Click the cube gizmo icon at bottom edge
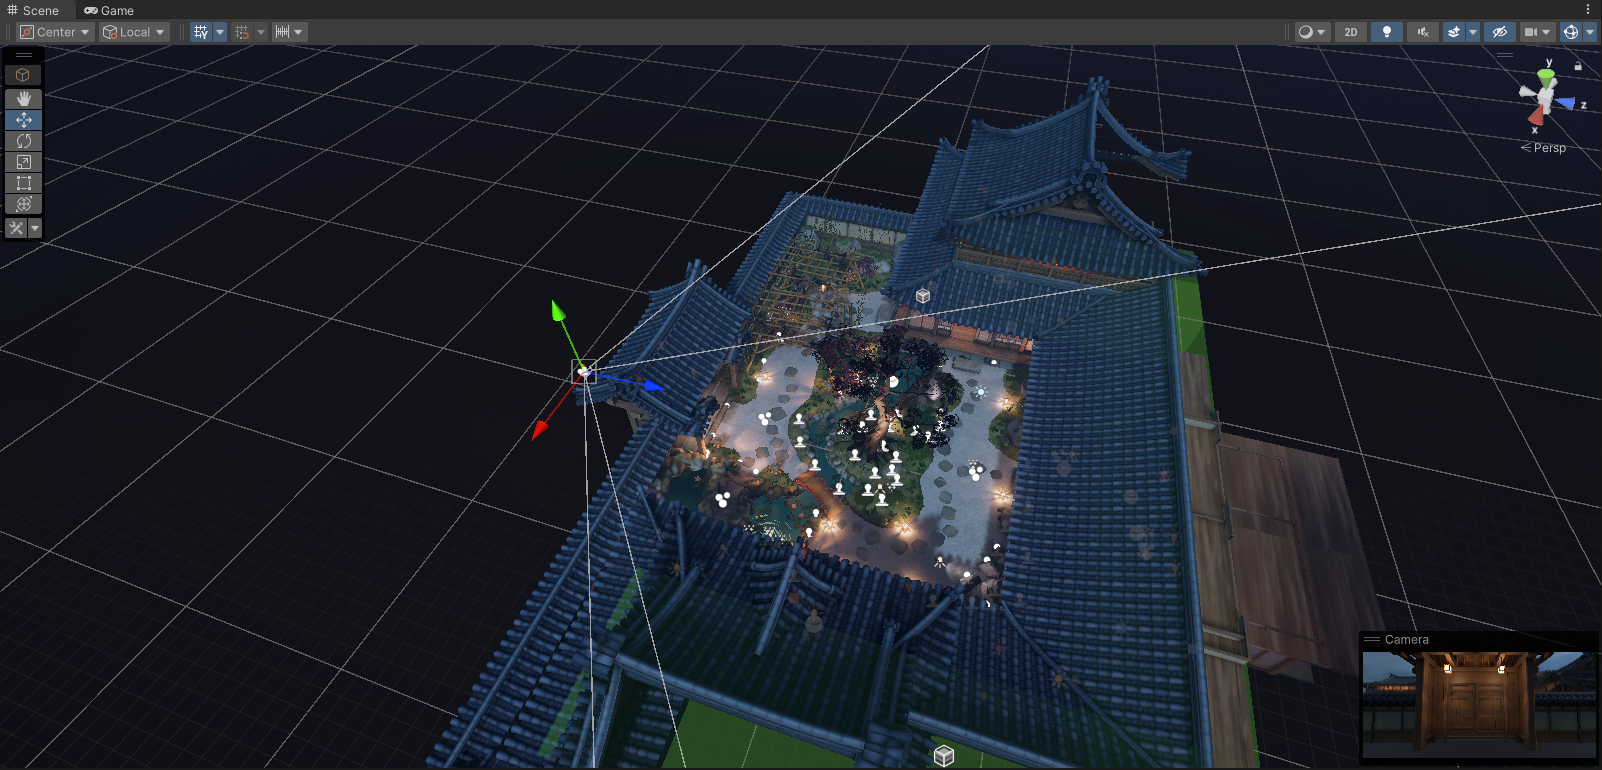 pos(944,756)
